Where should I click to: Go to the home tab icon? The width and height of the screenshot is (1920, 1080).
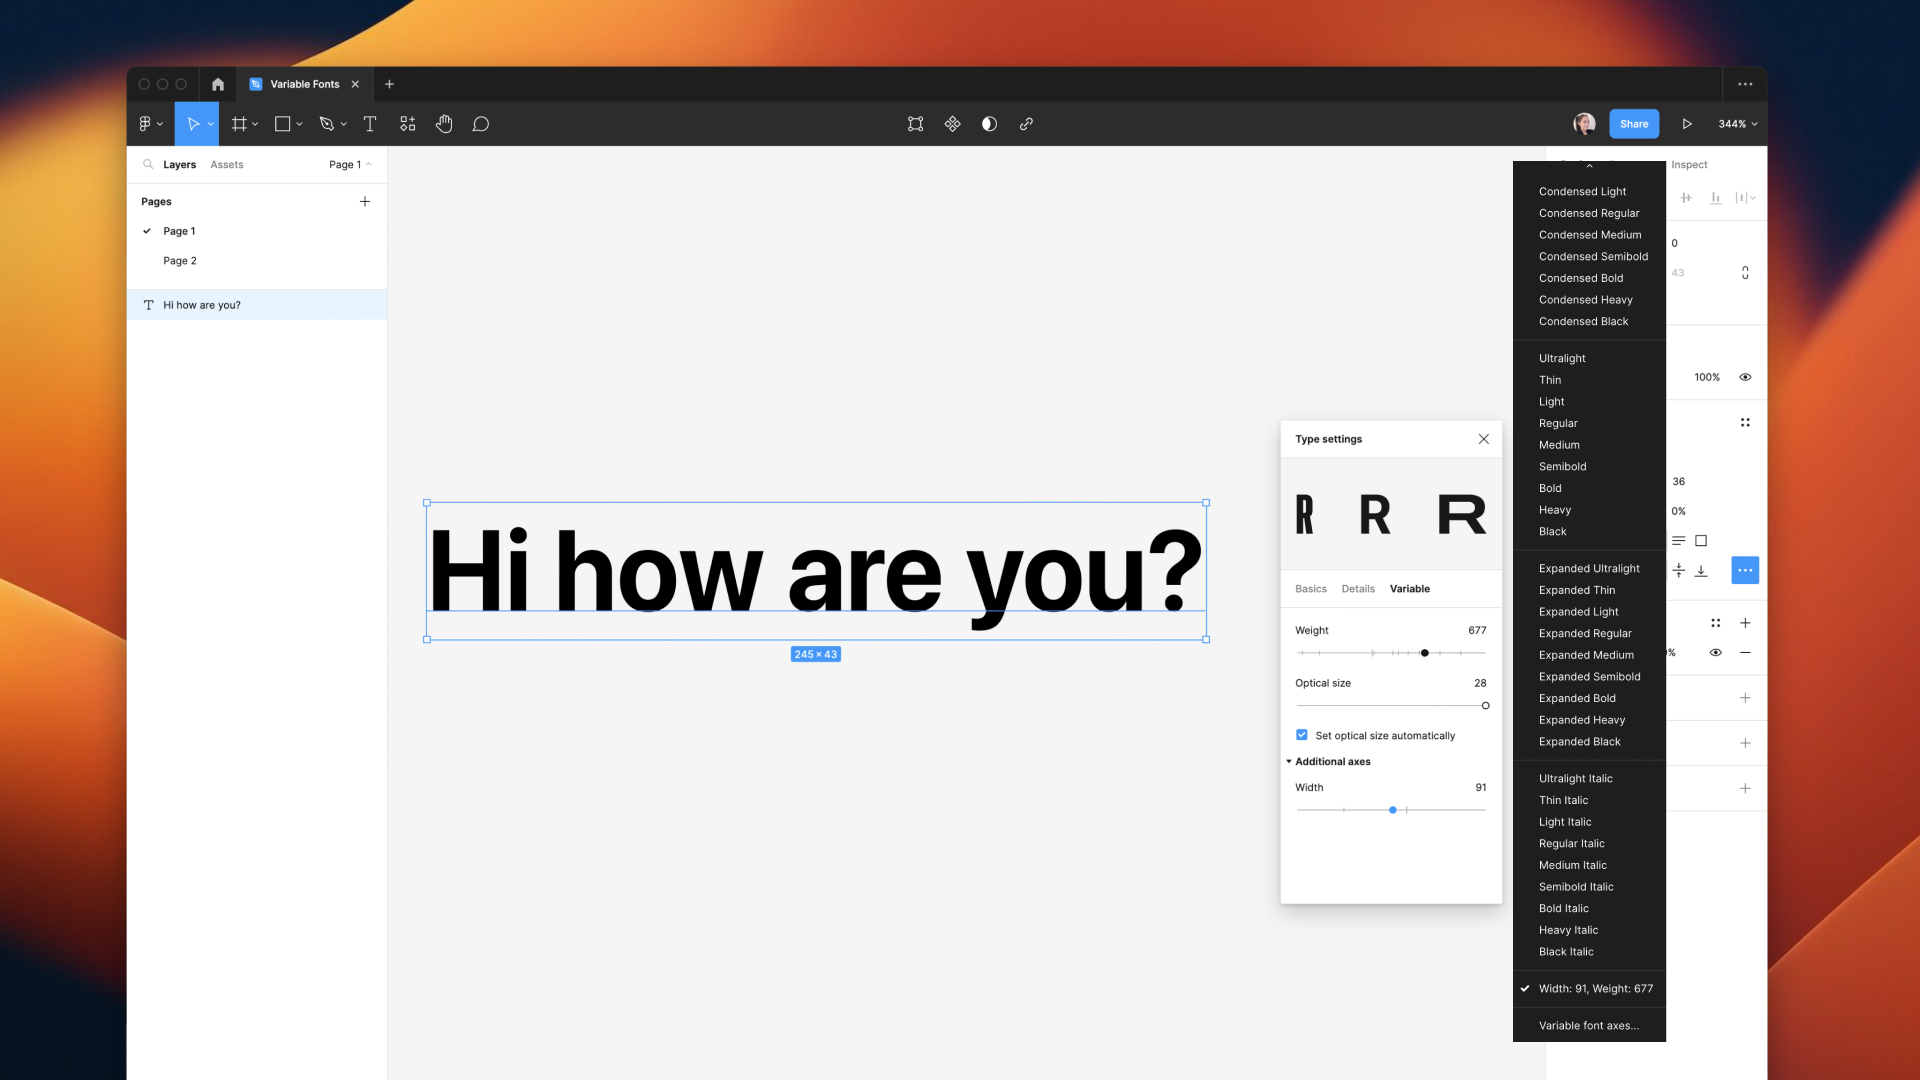click(217, 84)
